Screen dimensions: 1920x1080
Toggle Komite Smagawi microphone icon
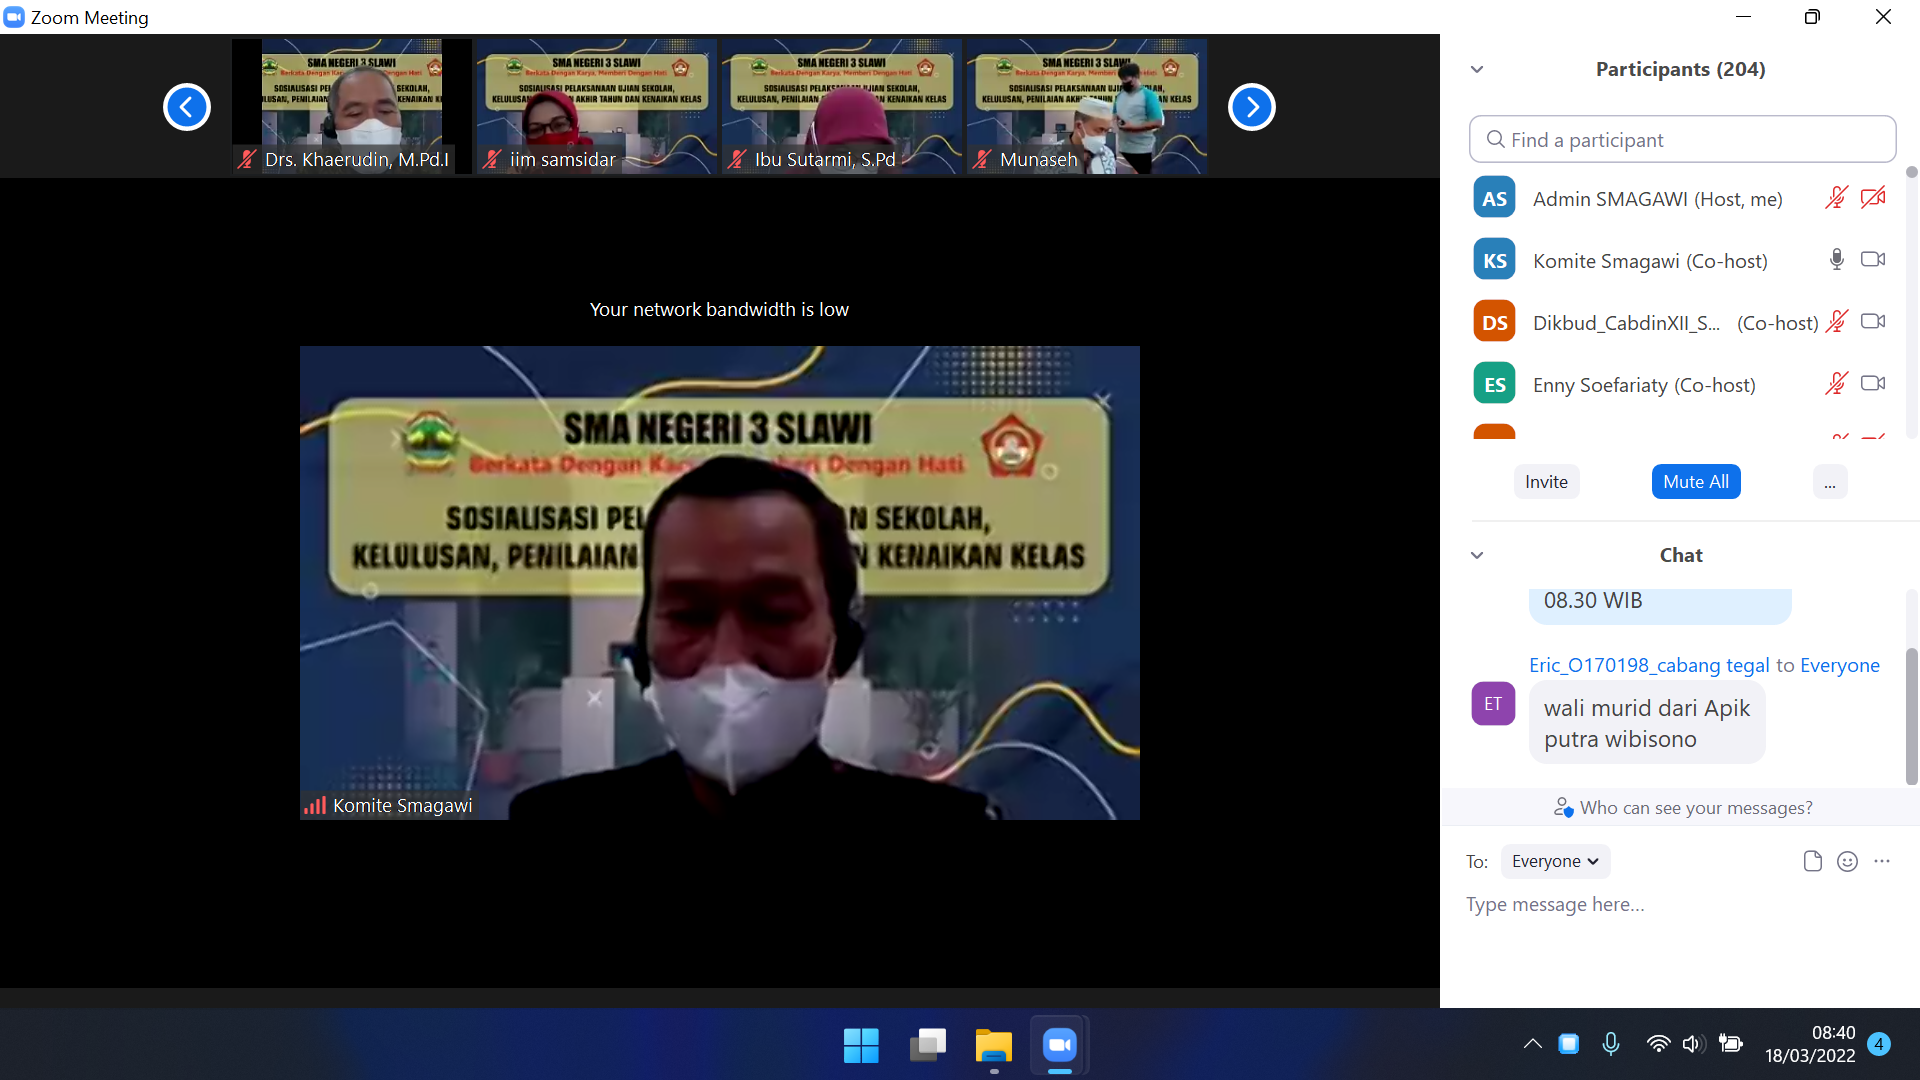coord(1836,260)
